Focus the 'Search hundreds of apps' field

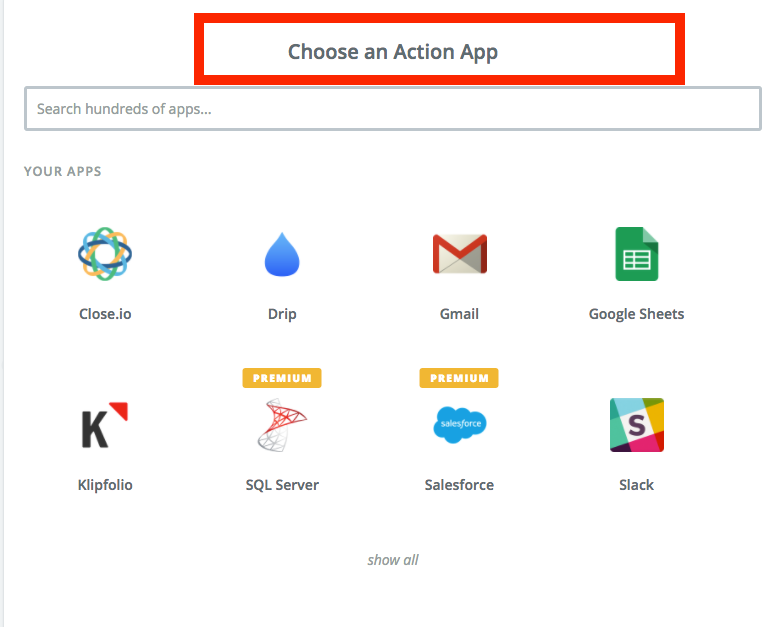click(393, 109)
